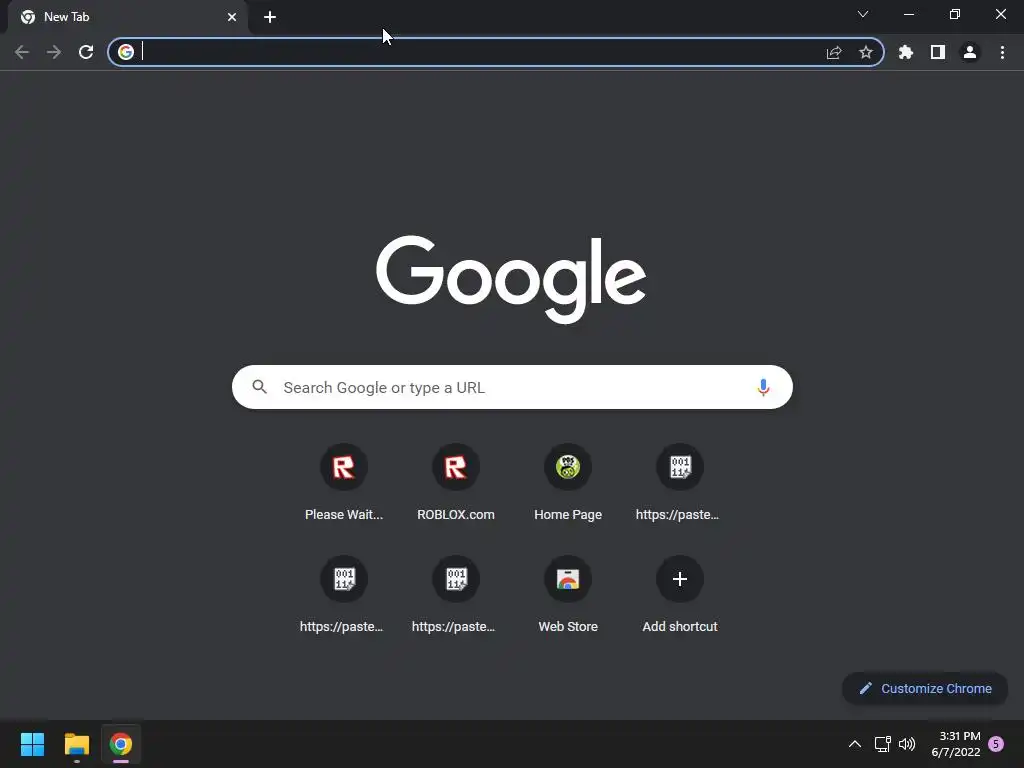This screenshot has width=1024, height=768.
Task: Open the Windows Start menu
Action: (x=33, y=744)
